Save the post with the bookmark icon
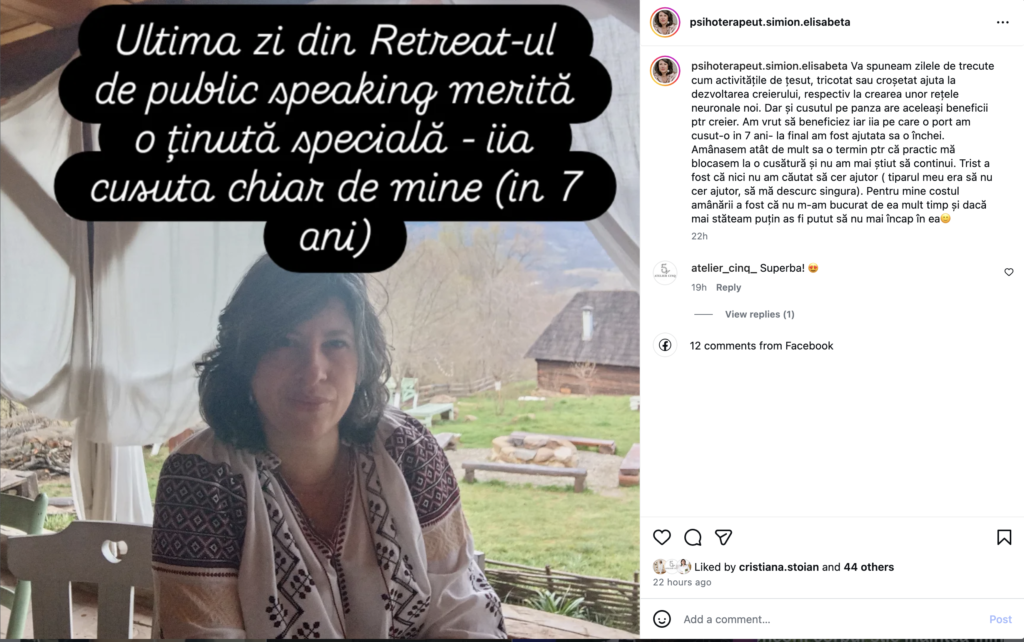 (x=1004, y=537)
